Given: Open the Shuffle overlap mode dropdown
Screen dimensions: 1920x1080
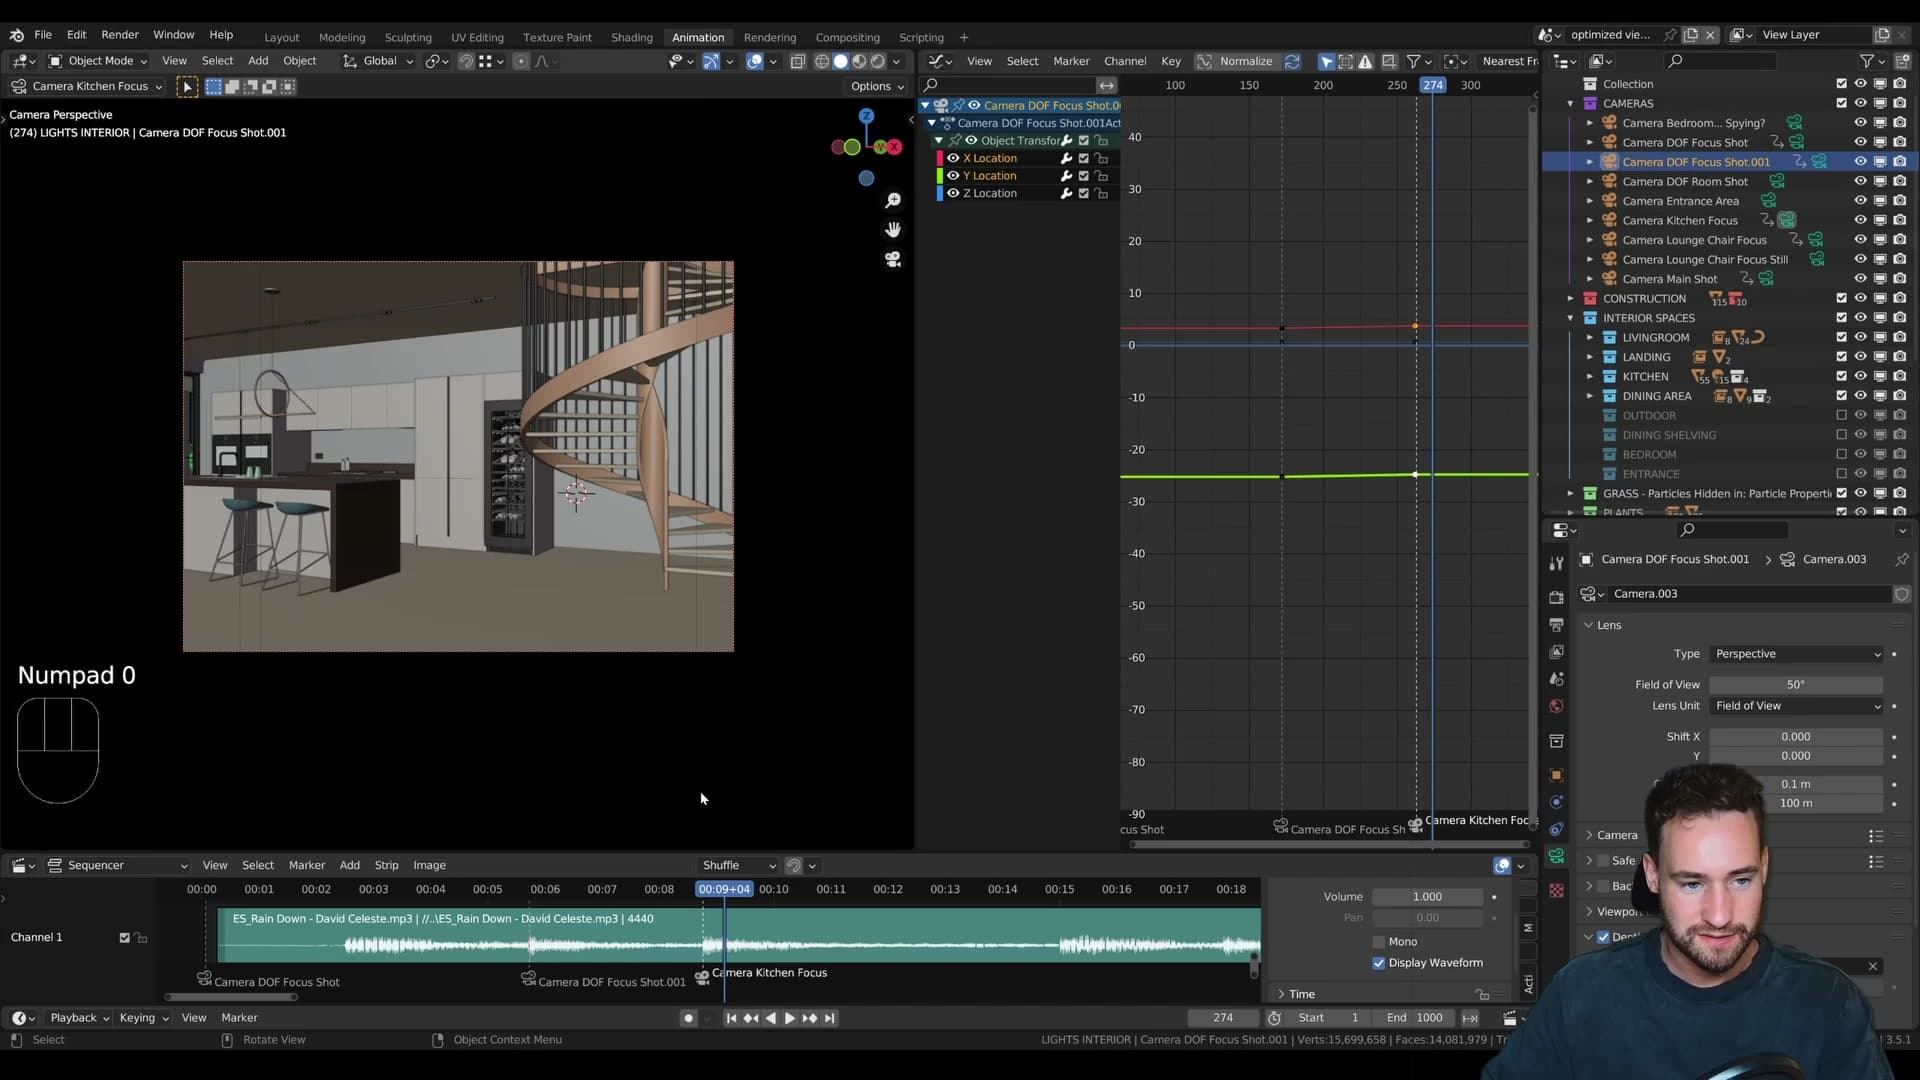Looking at the screenshot, I should click(x=738, y=866).
